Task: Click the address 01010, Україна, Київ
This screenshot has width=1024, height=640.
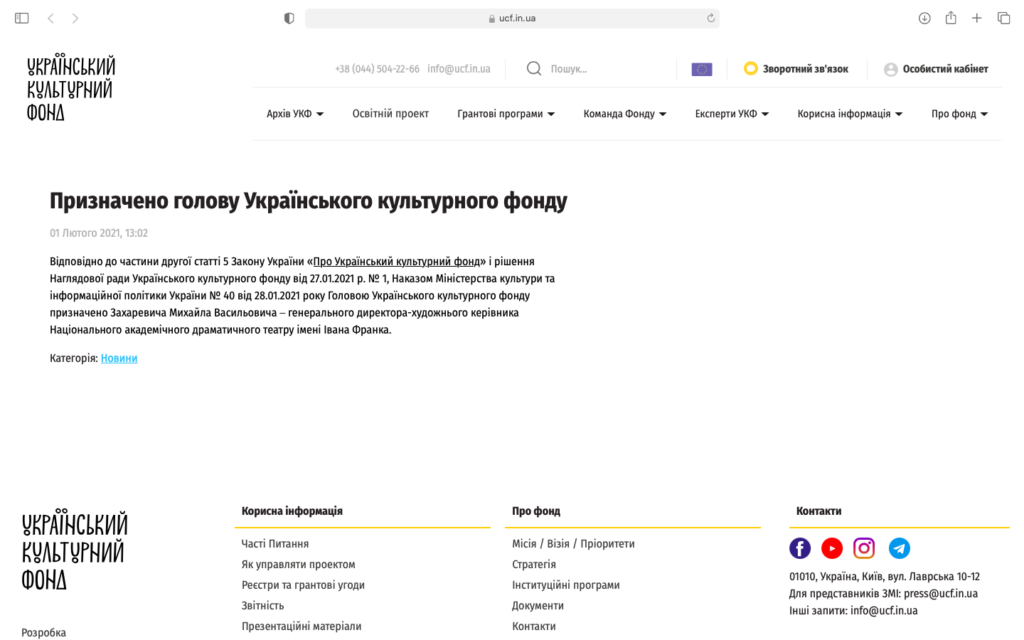Action: tap(884, 577)
